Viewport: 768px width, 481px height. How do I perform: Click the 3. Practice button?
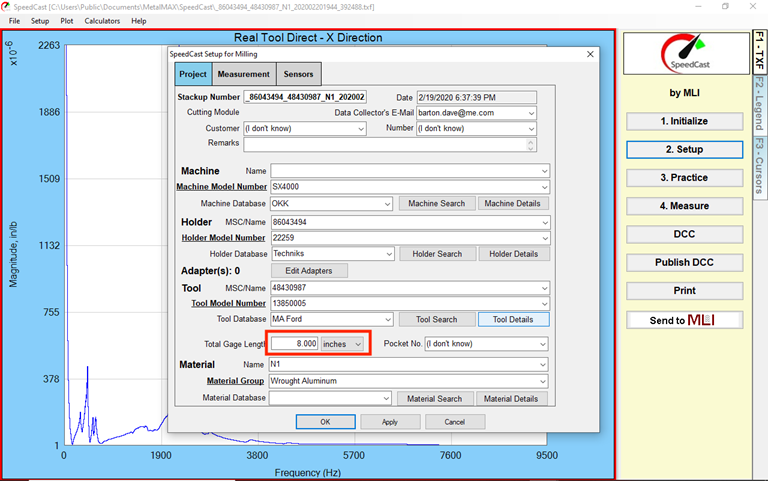coord(684,178)
